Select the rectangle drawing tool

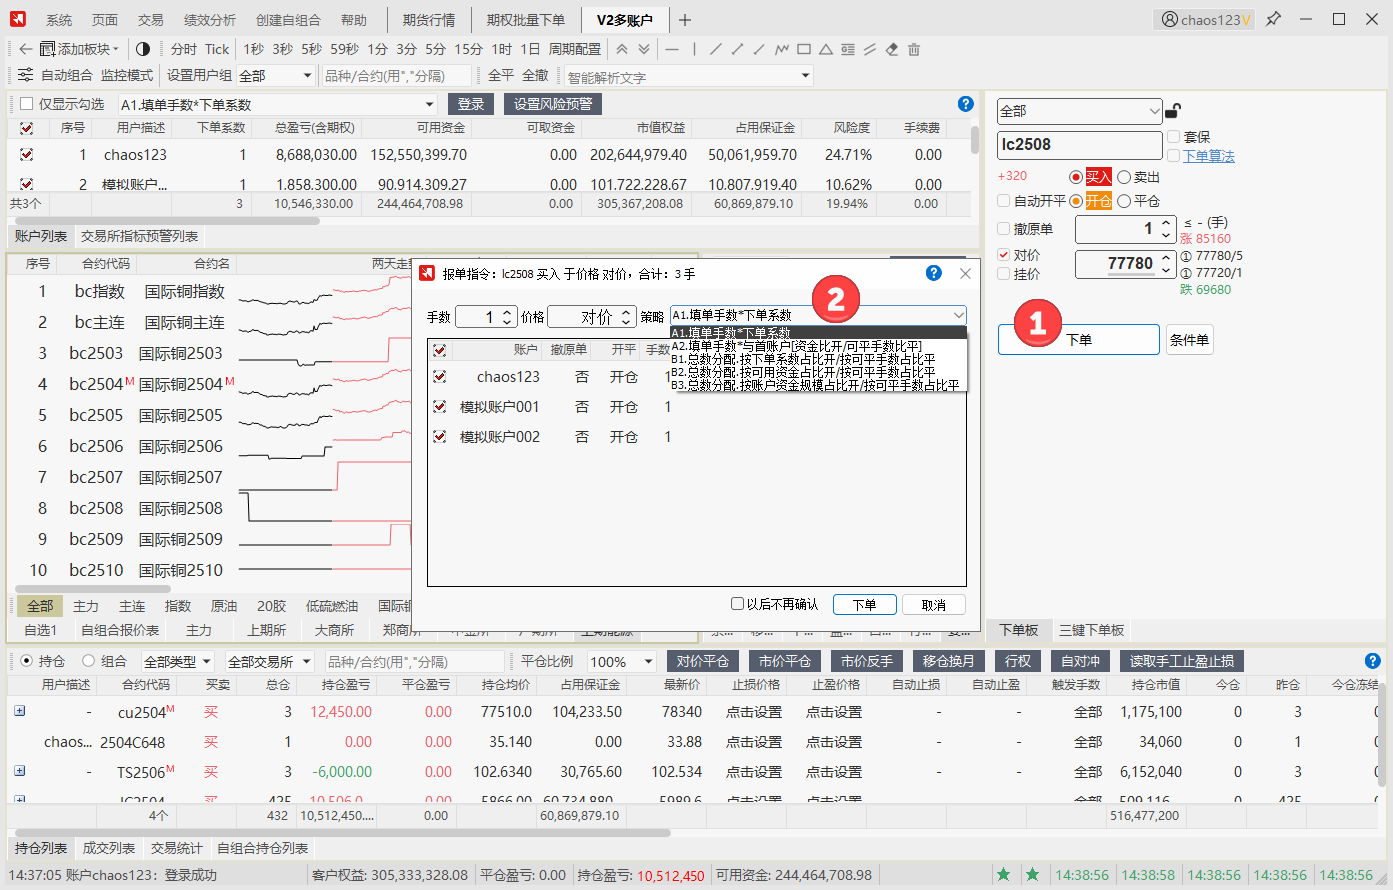[804, 49]
